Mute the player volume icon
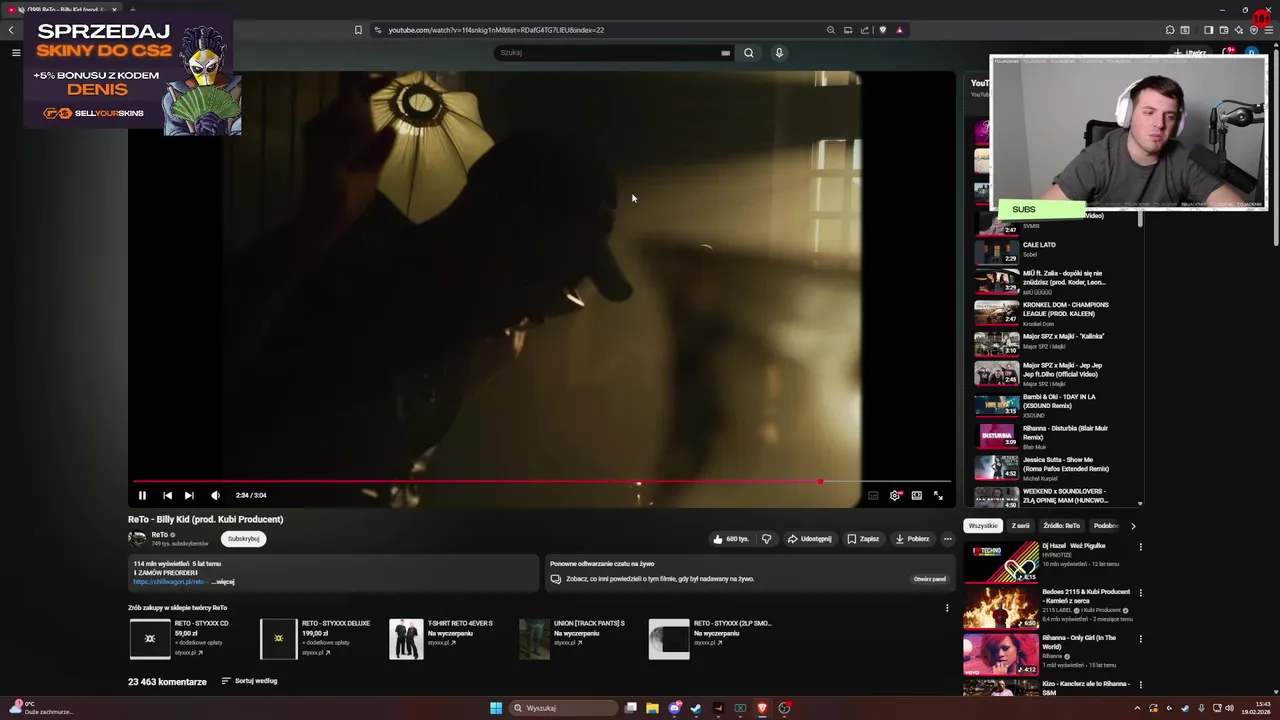This screenshot has height=720, width=1280. click(215, 495)
